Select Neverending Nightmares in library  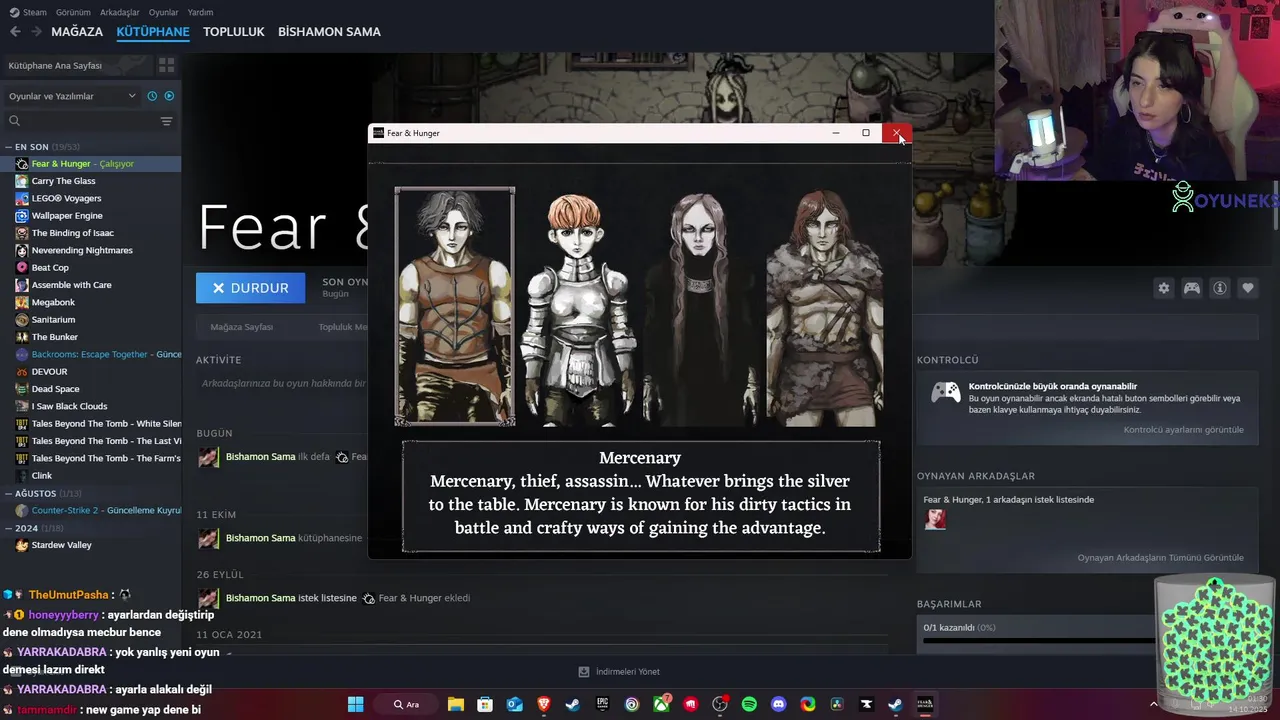[x=90, y=250]
